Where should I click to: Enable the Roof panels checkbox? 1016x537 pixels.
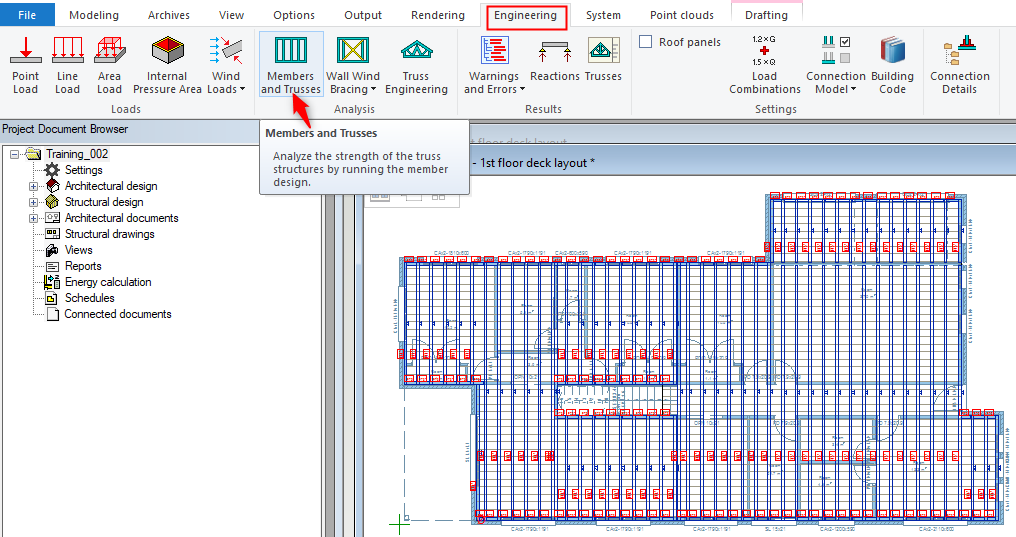[646, 42]
